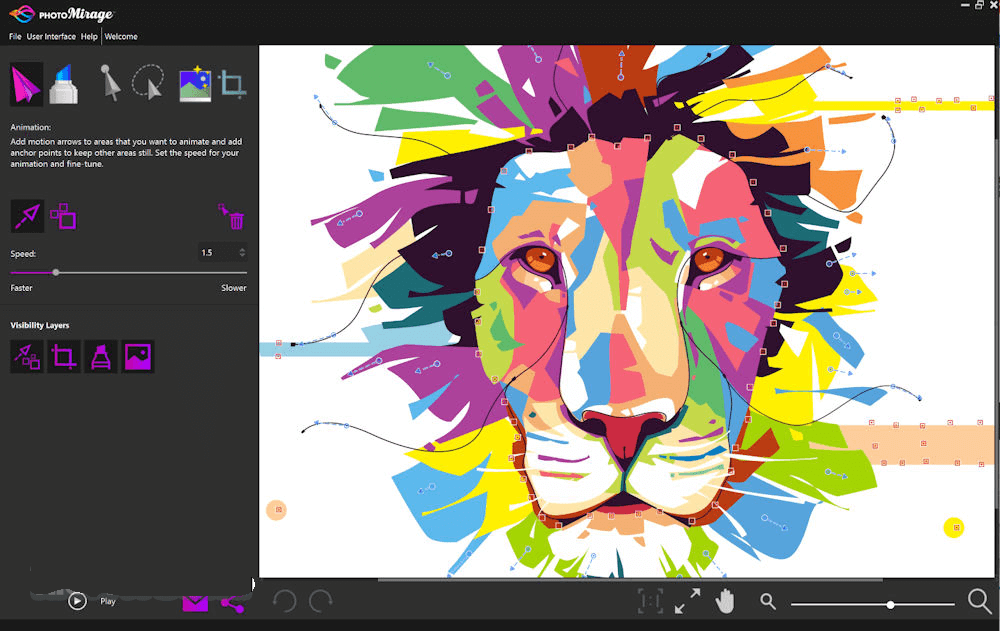The height and width of the screenshot is (631, 1000).
Task: Toggle motion arrows visibility layer
Action: 27,356
